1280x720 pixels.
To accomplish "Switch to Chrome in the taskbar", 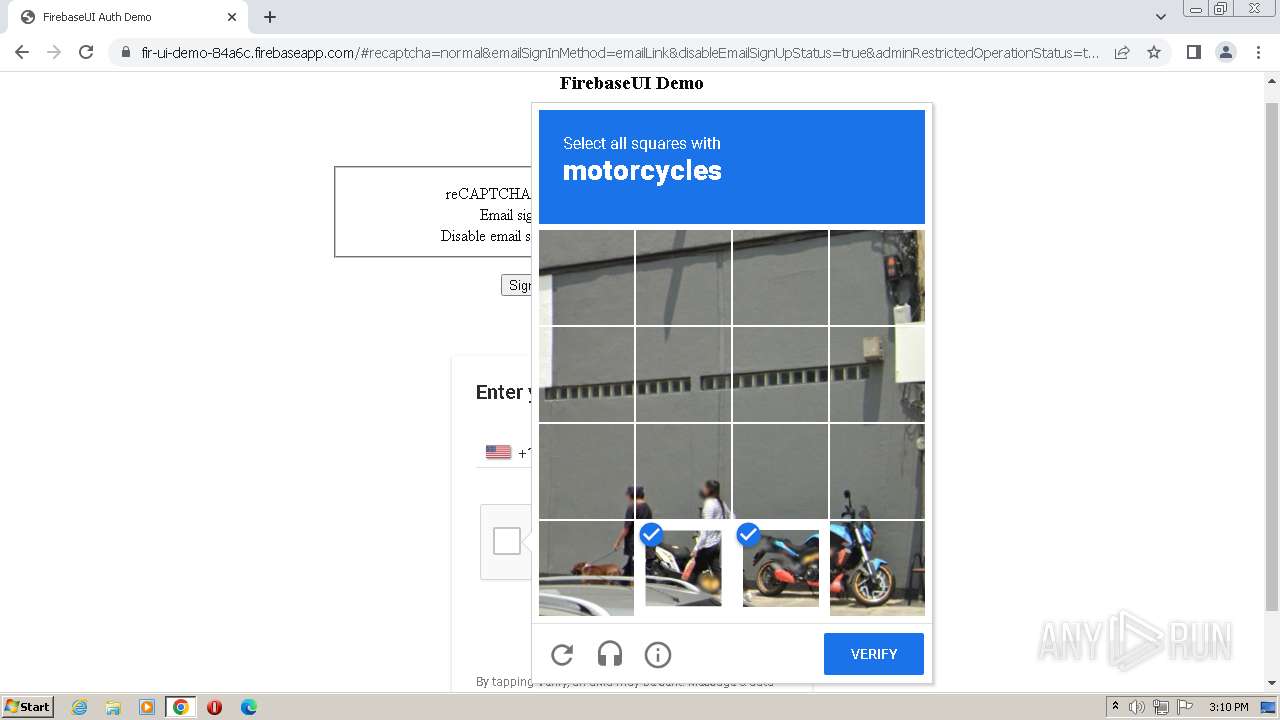I will tap(181, 707).
